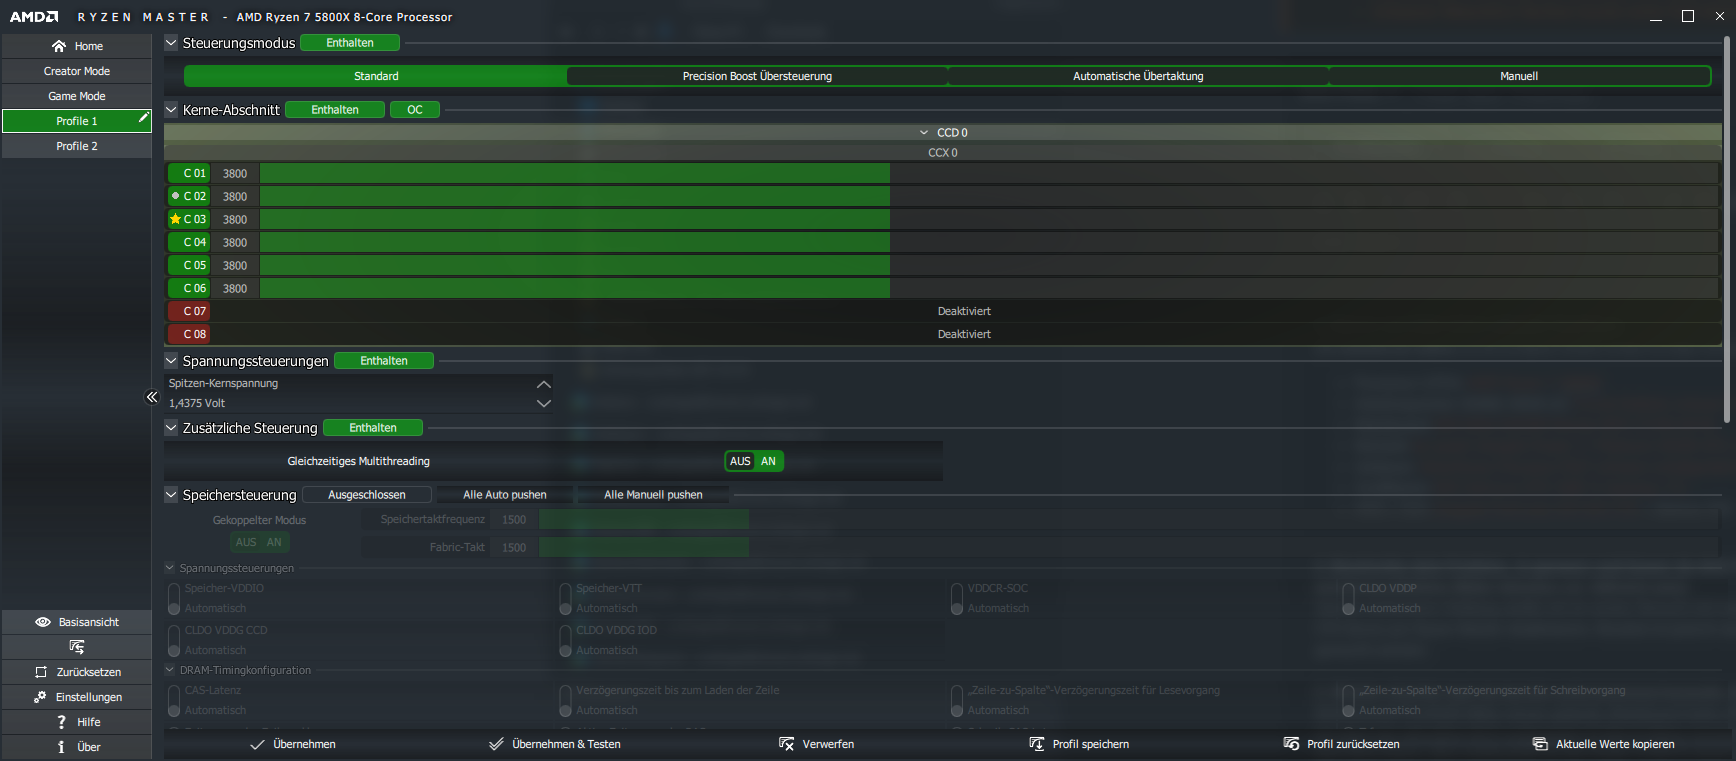This screenshot has width=1736, height=761.
Task: Collapse the DRAM-Timingkonfiguration section
Action: pos(170,670)
